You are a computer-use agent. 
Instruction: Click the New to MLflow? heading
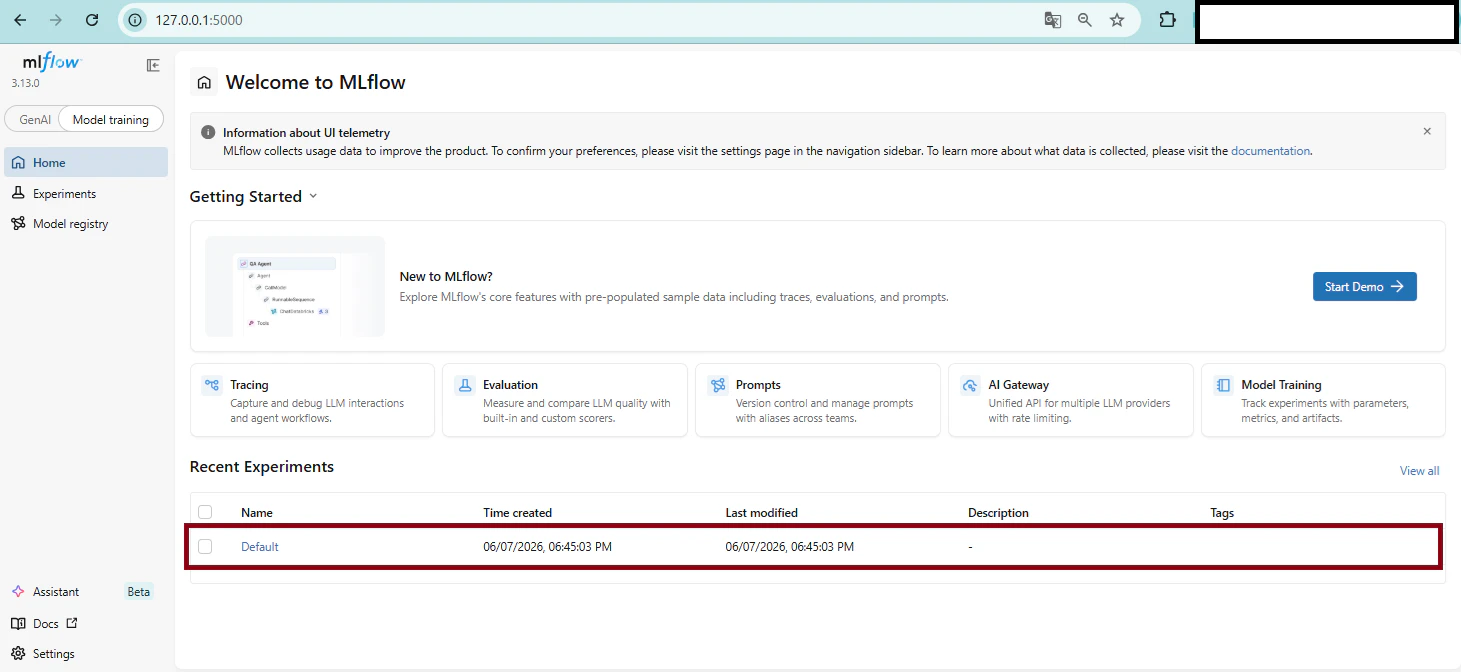pyautogui.click(x=446, y=277)
